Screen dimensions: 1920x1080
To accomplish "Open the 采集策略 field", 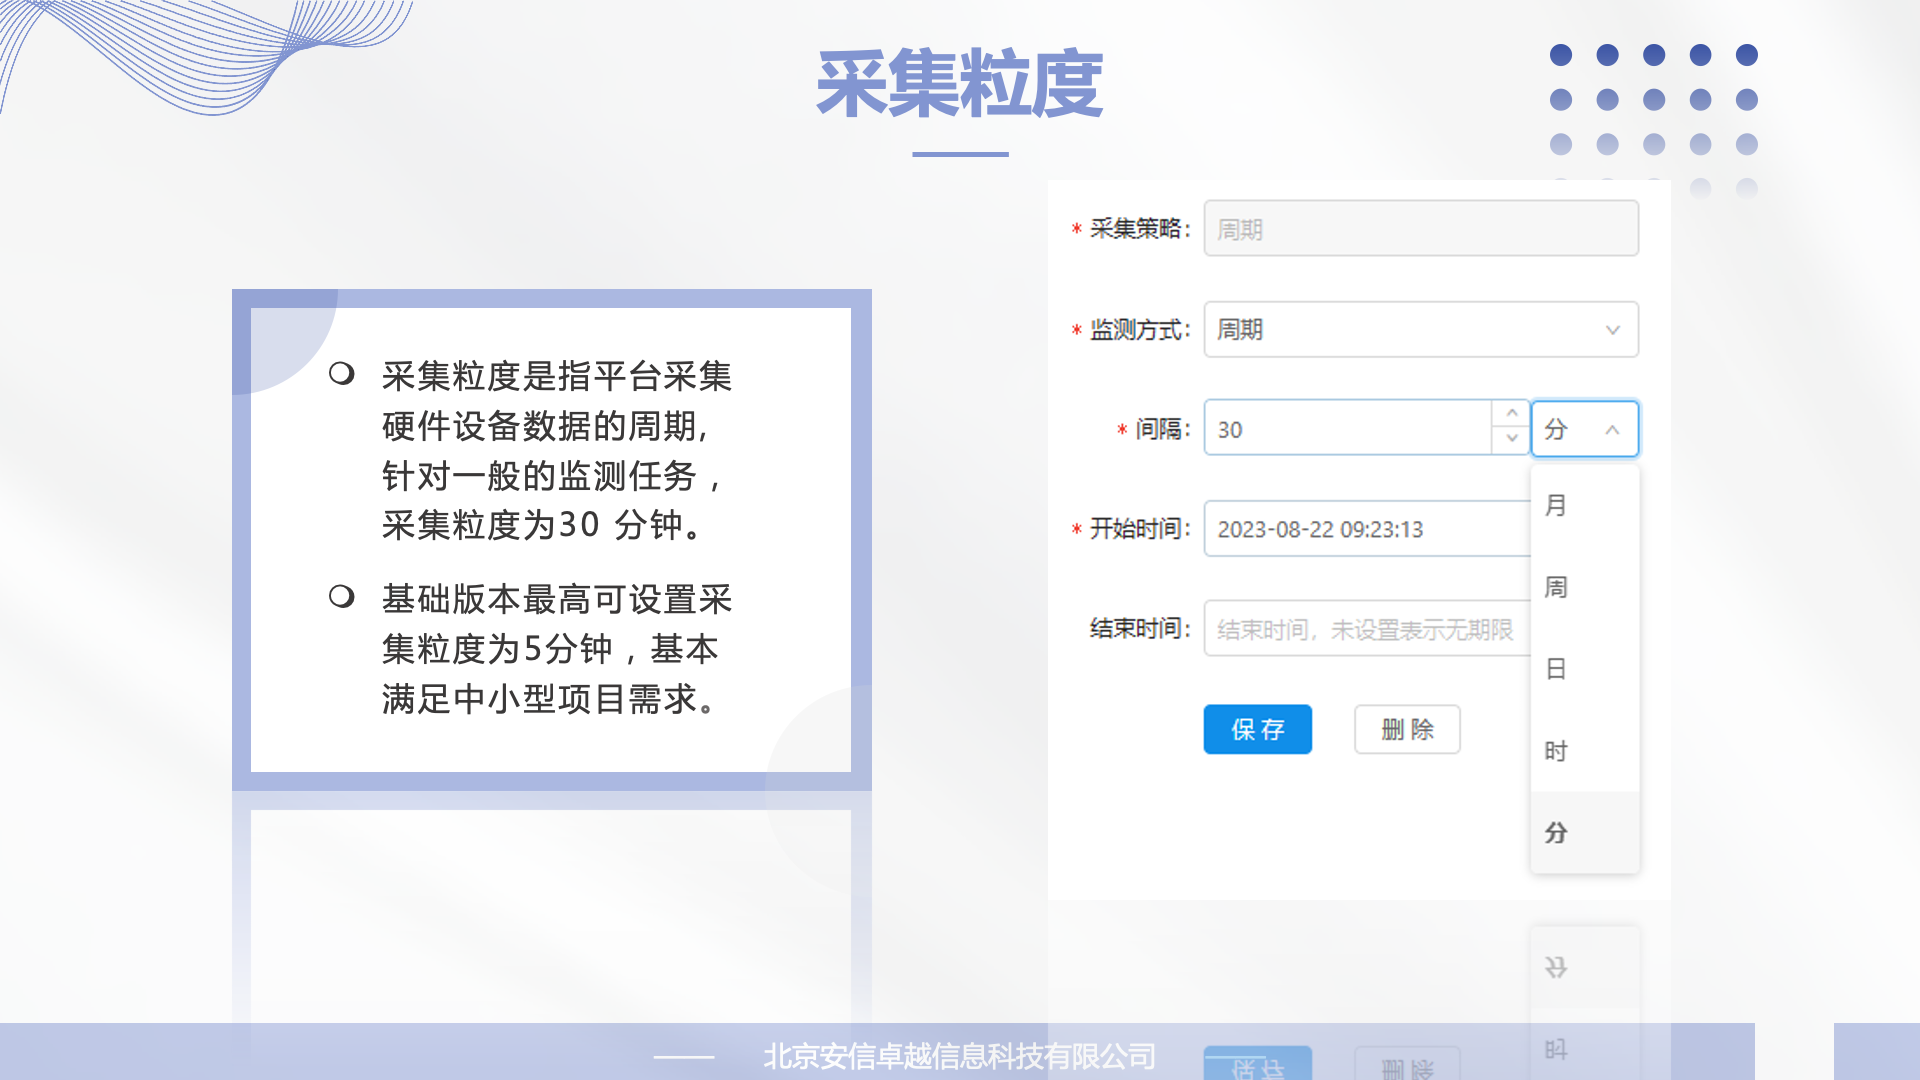I will pyautogui.click(x=1420, y=229).
